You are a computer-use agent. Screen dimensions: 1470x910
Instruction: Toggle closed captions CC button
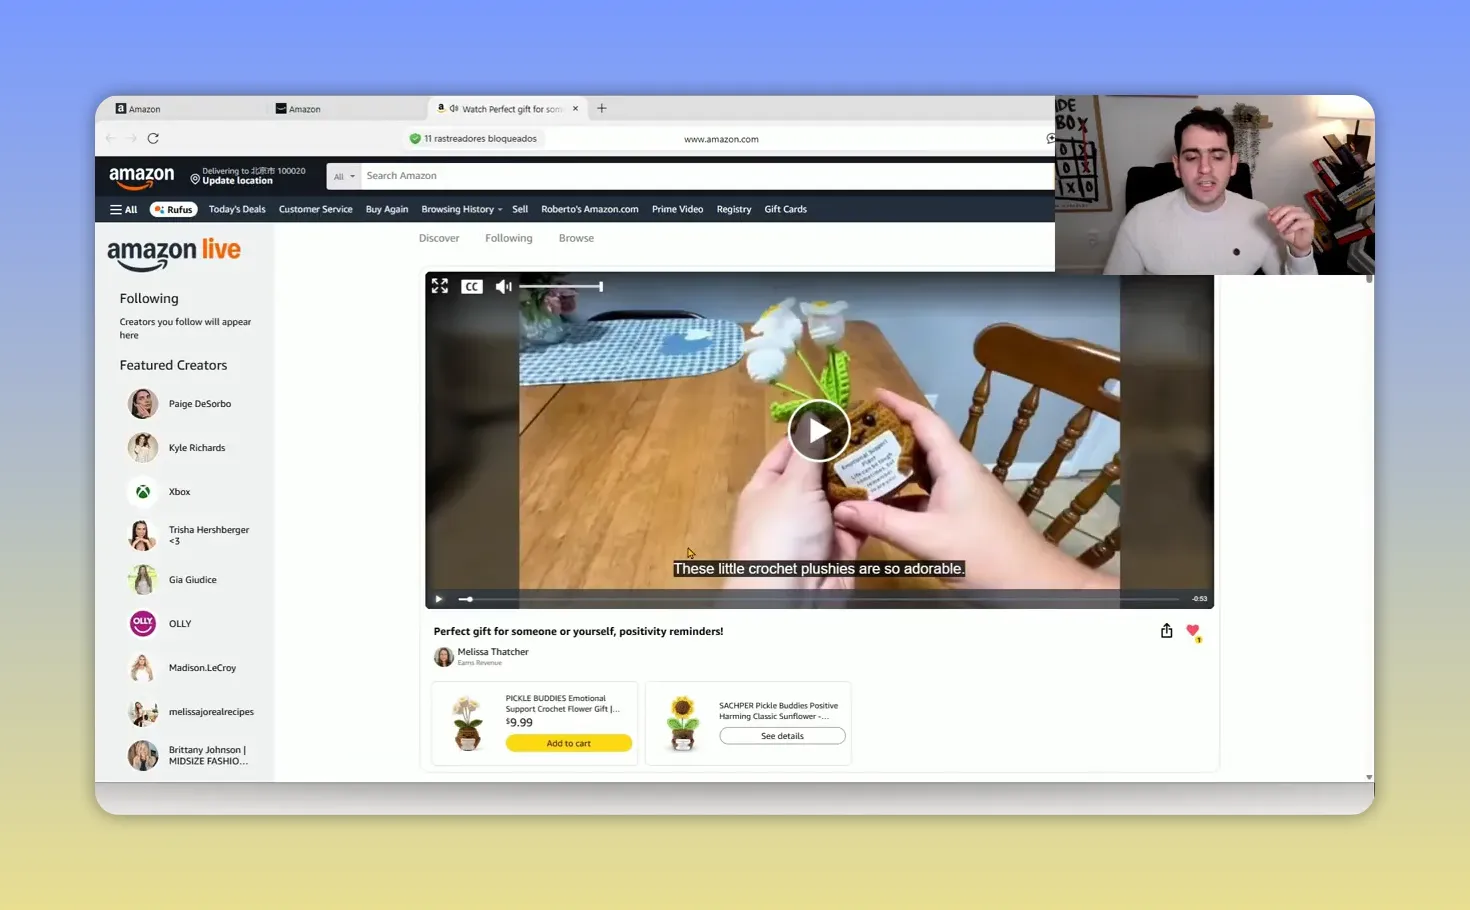(472, 287)
